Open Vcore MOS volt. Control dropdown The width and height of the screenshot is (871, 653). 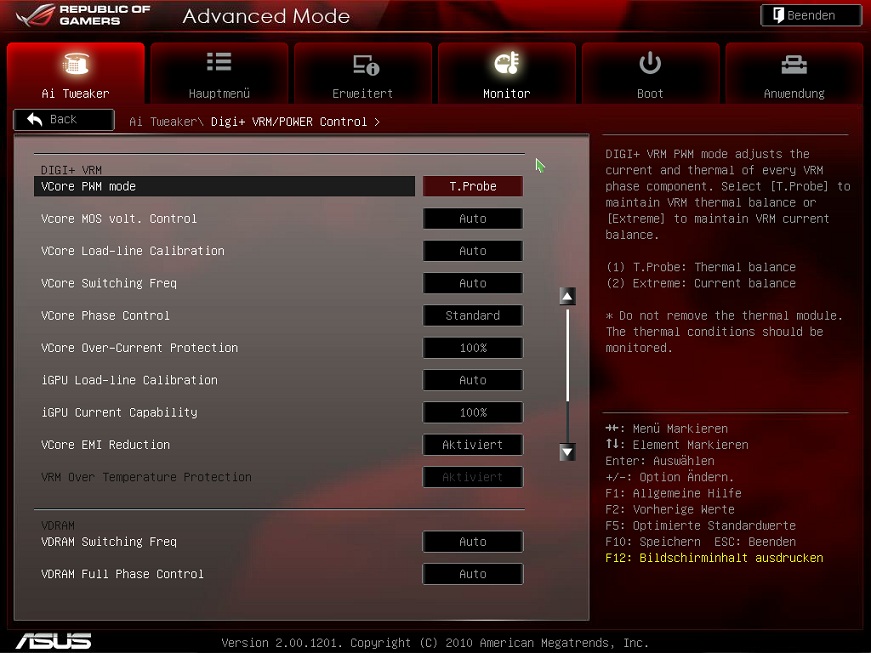pos(473,219)
